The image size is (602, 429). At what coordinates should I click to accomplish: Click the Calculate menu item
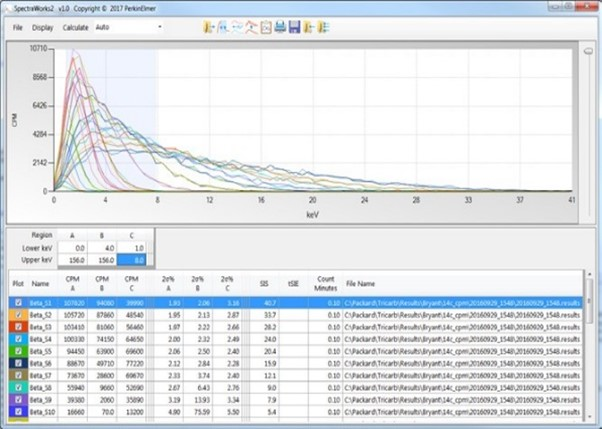(76, 28)
